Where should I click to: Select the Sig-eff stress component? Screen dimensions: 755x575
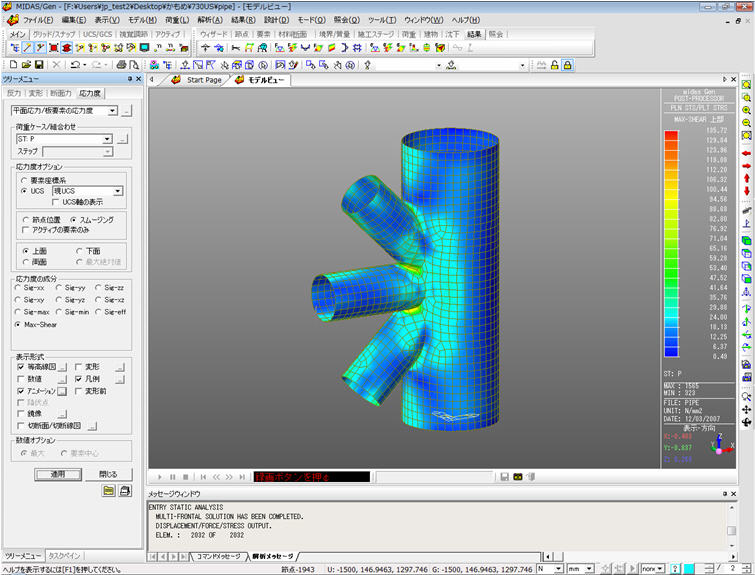[x=98, y=312]
